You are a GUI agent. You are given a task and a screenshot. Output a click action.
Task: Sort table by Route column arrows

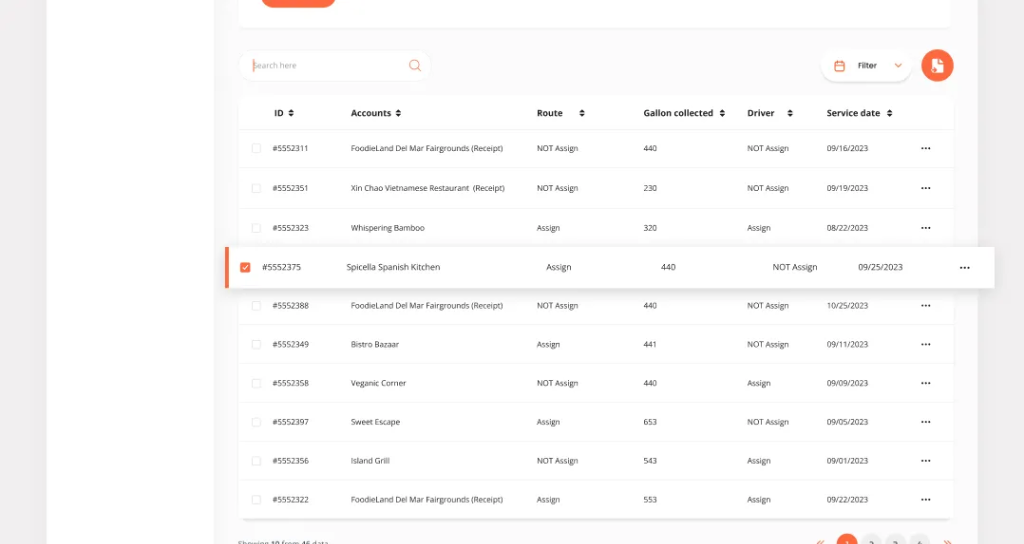(582, 113)
